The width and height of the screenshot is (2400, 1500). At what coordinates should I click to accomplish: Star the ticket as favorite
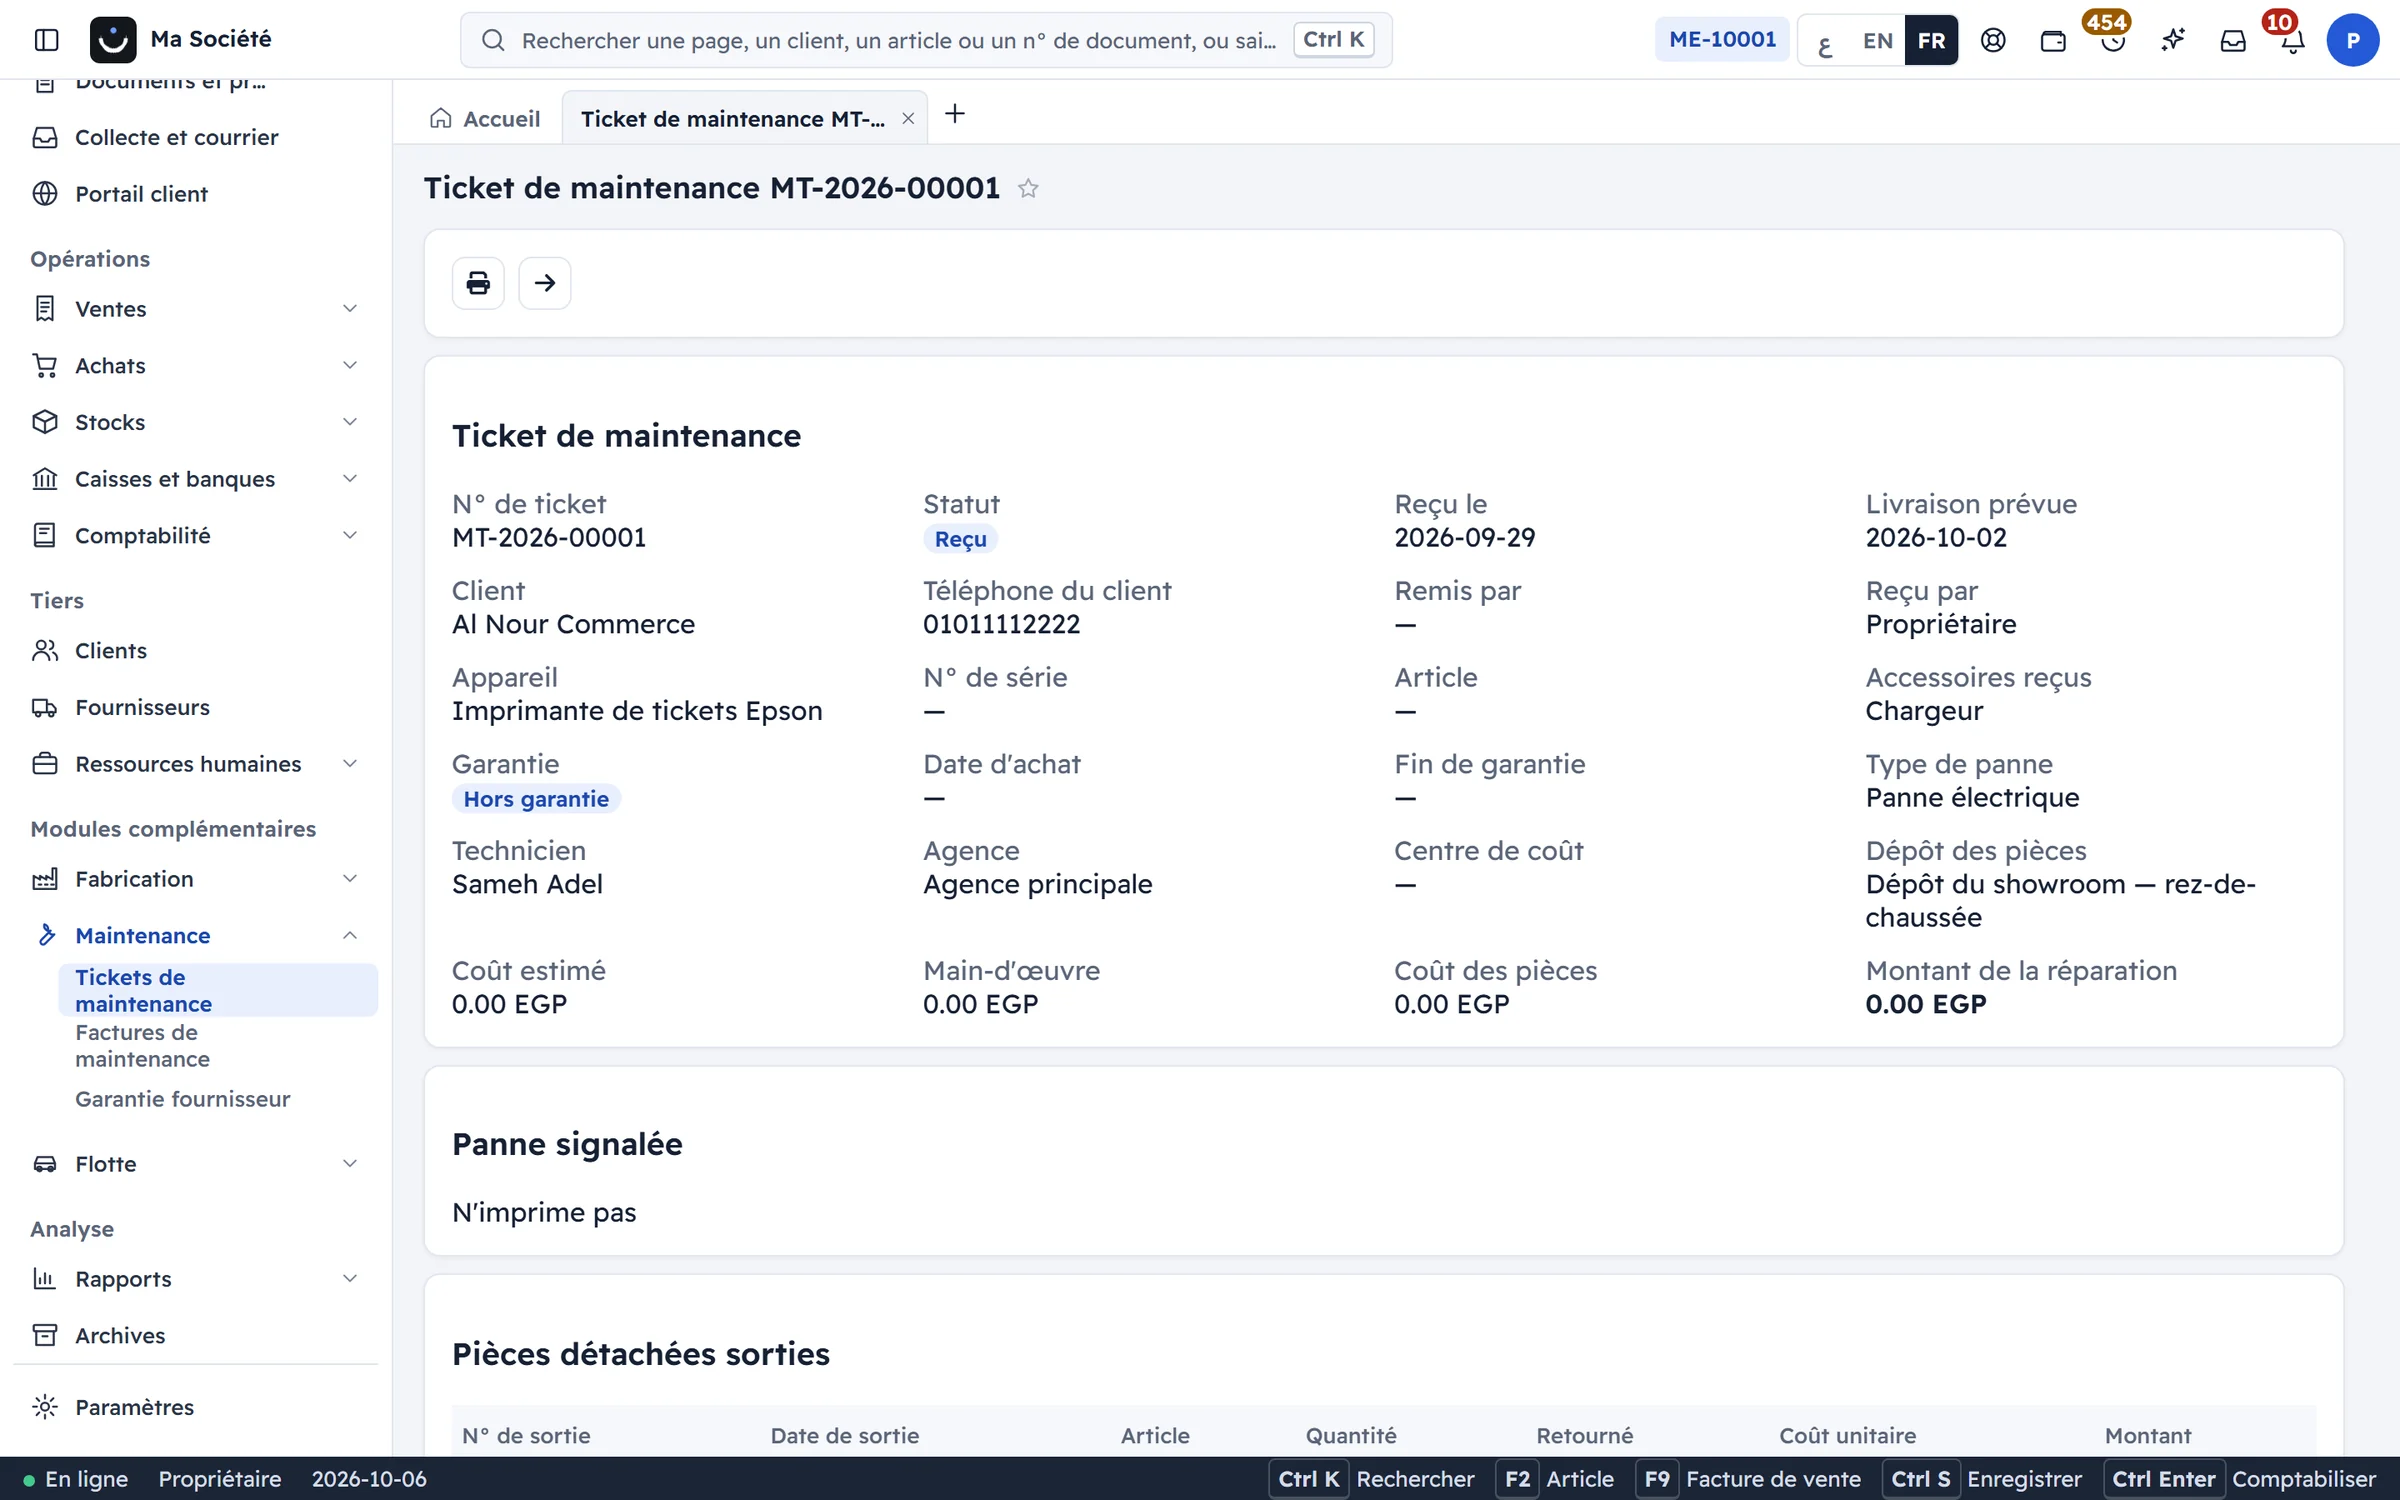(x=1028, y=188)
